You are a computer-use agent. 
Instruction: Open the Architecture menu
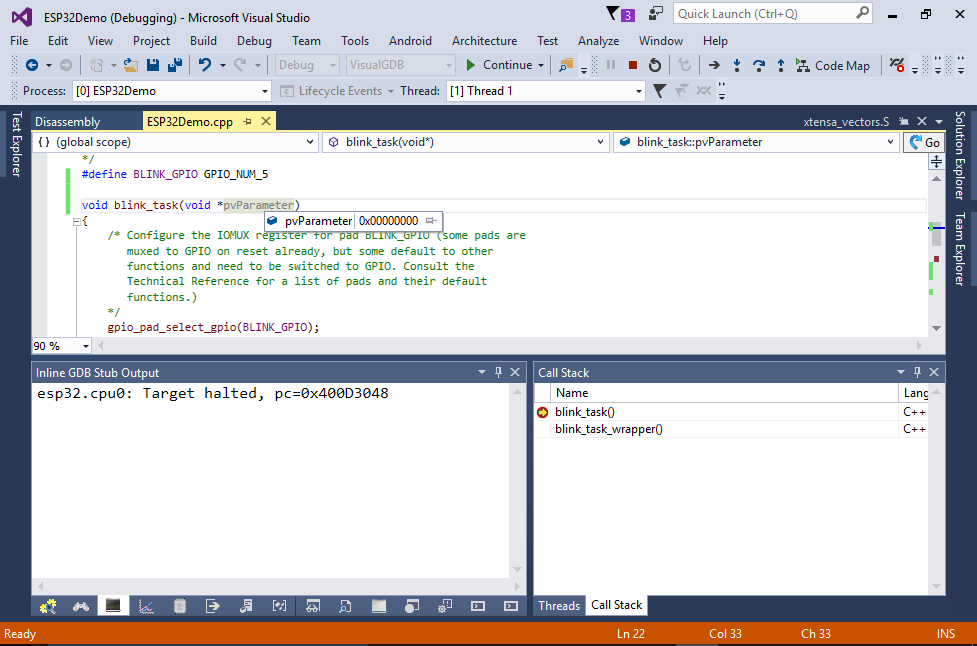[484, 40]
